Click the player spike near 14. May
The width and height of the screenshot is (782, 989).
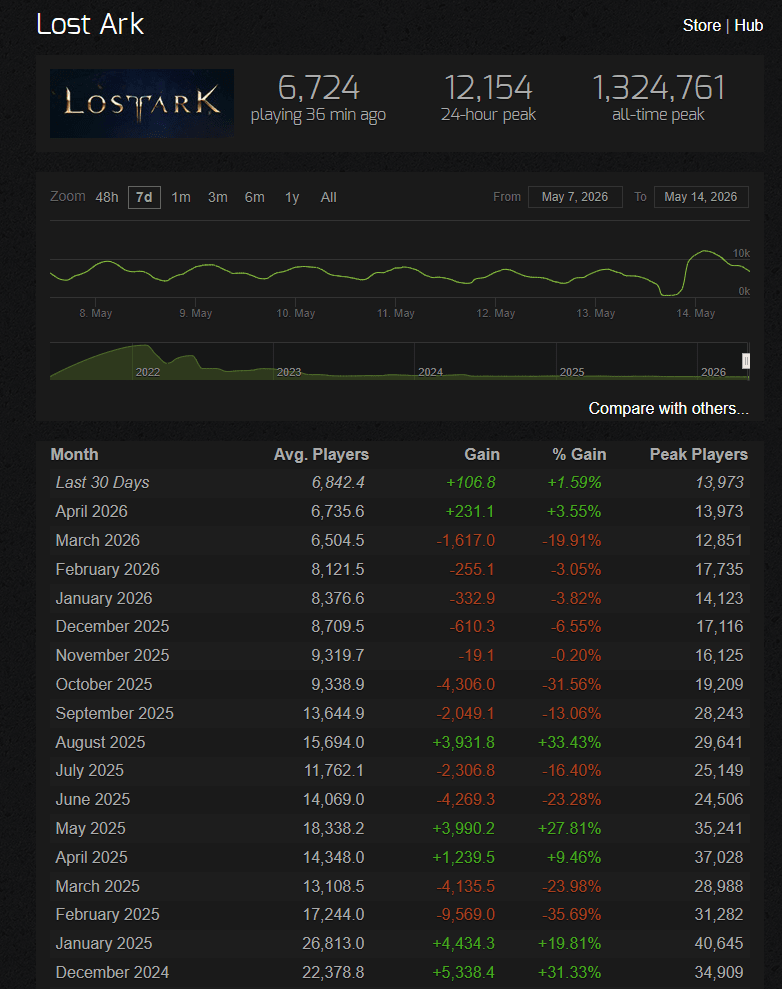pos(704,252)
